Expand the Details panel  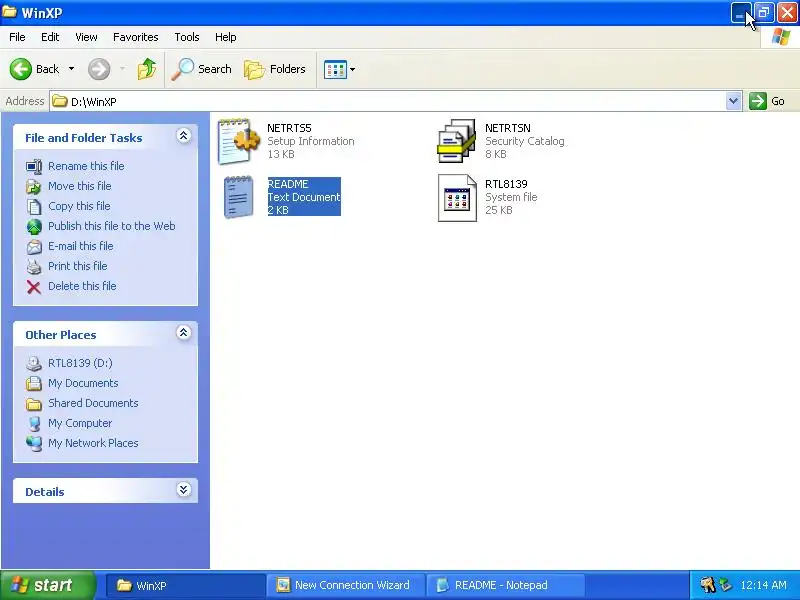pyautogui.click(x=184, y=490)
